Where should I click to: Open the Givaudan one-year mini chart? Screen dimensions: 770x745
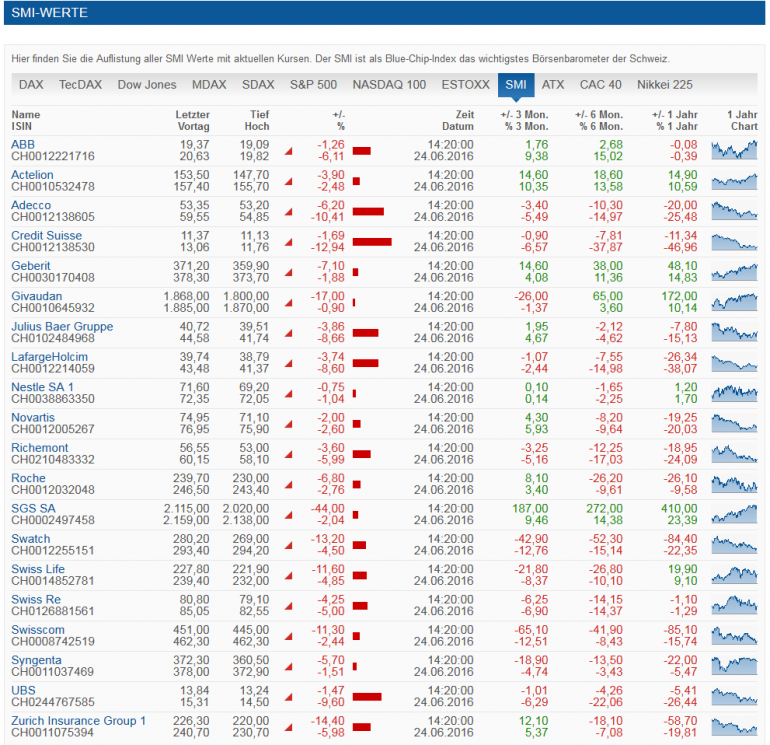tap(734, 302)
